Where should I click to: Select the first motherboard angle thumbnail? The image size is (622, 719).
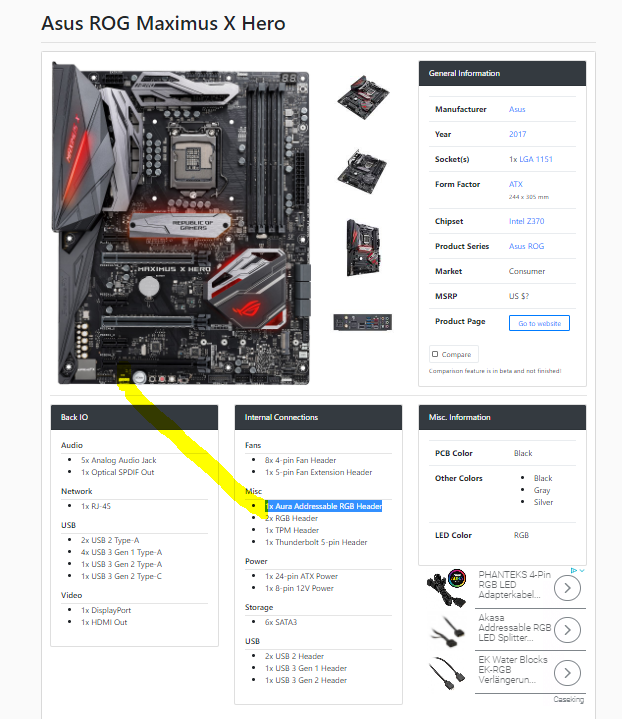[363, 97]
